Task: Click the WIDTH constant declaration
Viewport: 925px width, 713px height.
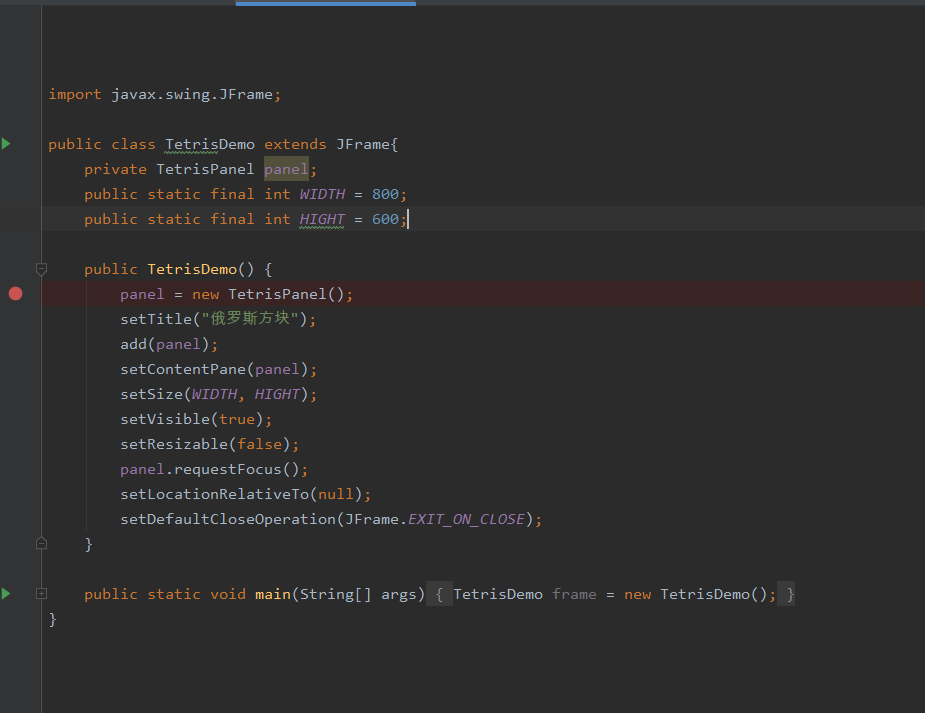Action: pos(322,194)
